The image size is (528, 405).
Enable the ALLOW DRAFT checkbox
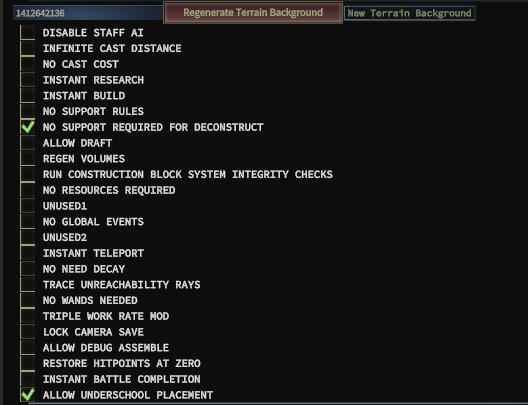point(28,143)
